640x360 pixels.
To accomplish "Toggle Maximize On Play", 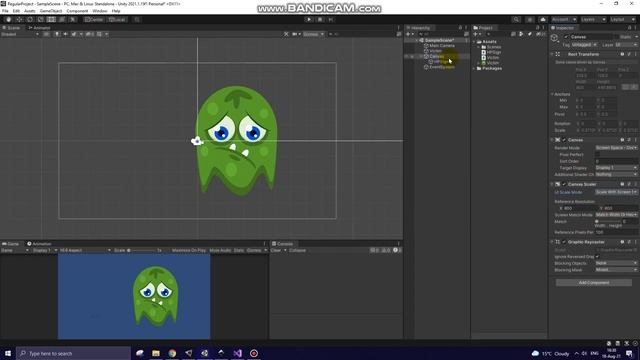I will tap(189, 250).
